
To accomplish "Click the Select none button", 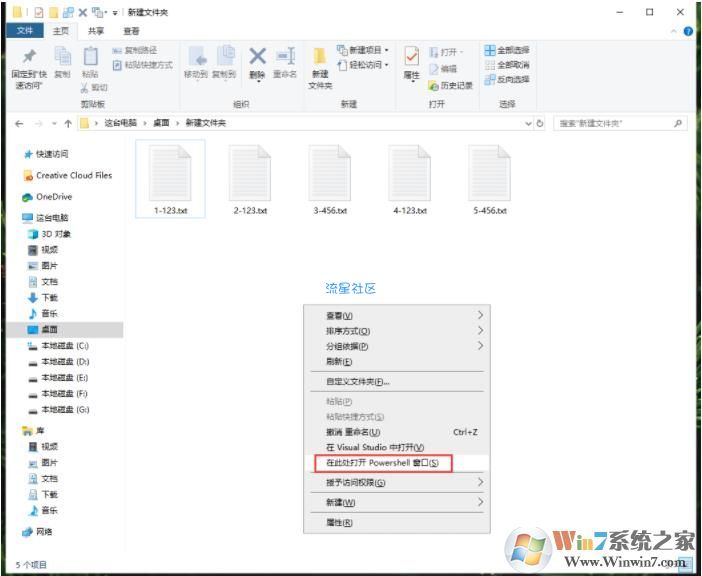I will coord(506,65).
